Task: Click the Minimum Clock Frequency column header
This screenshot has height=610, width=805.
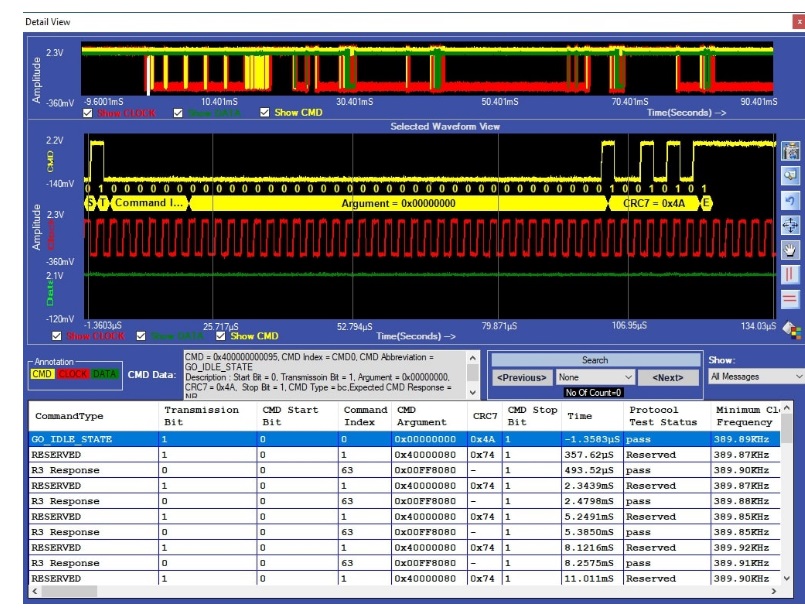Action: pos(745,416)
